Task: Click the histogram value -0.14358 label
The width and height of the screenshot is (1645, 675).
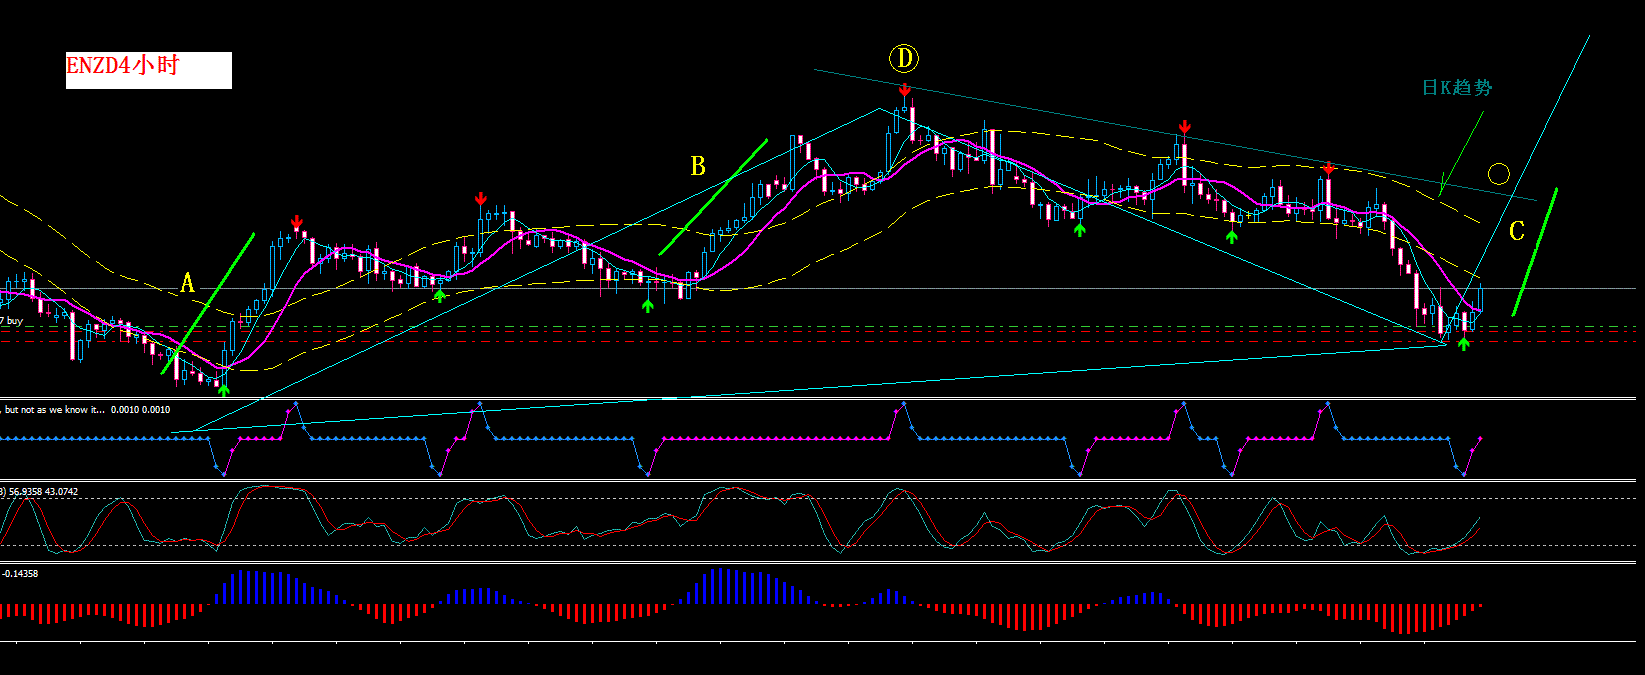Action: click(20, 574)
